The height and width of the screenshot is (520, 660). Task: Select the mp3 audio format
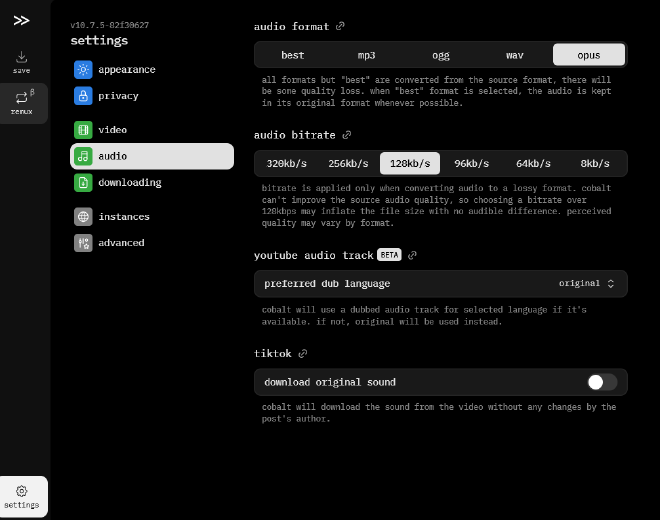[x=366, y=55]
